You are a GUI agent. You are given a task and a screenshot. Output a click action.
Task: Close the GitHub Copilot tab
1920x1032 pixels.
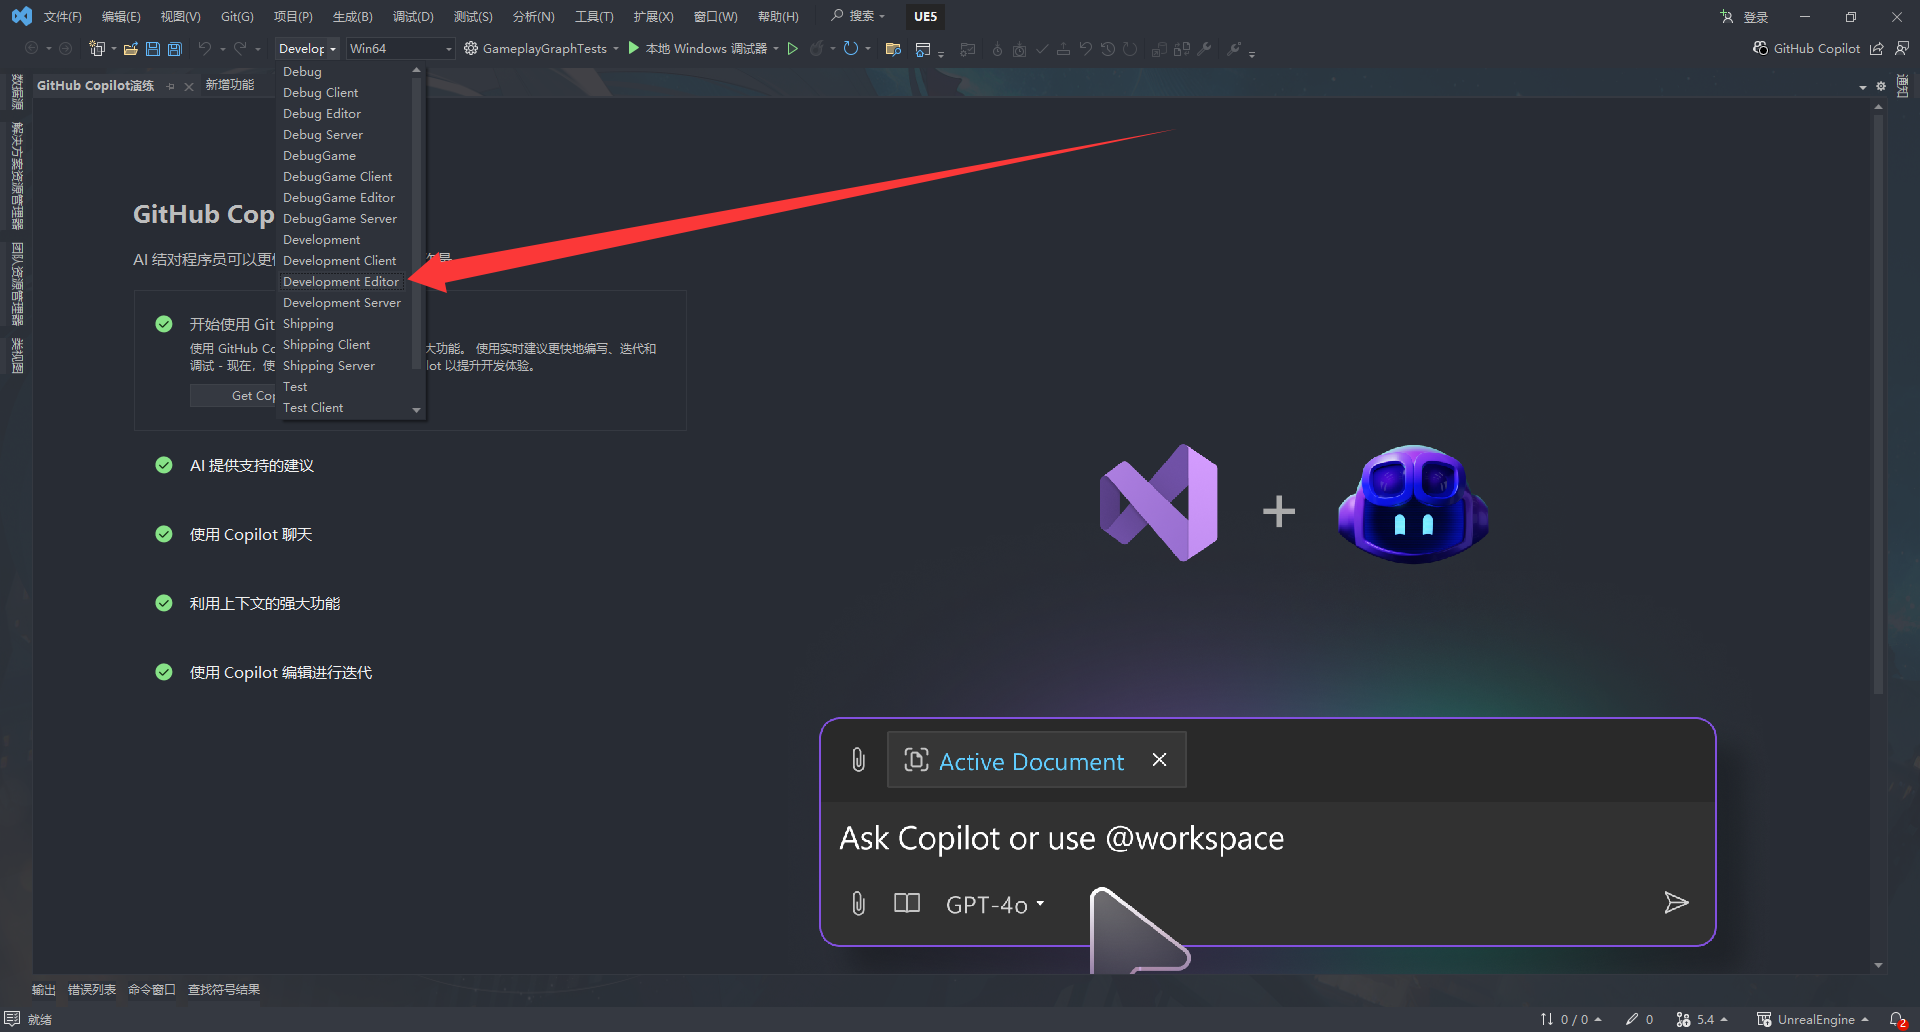[189, 86]
